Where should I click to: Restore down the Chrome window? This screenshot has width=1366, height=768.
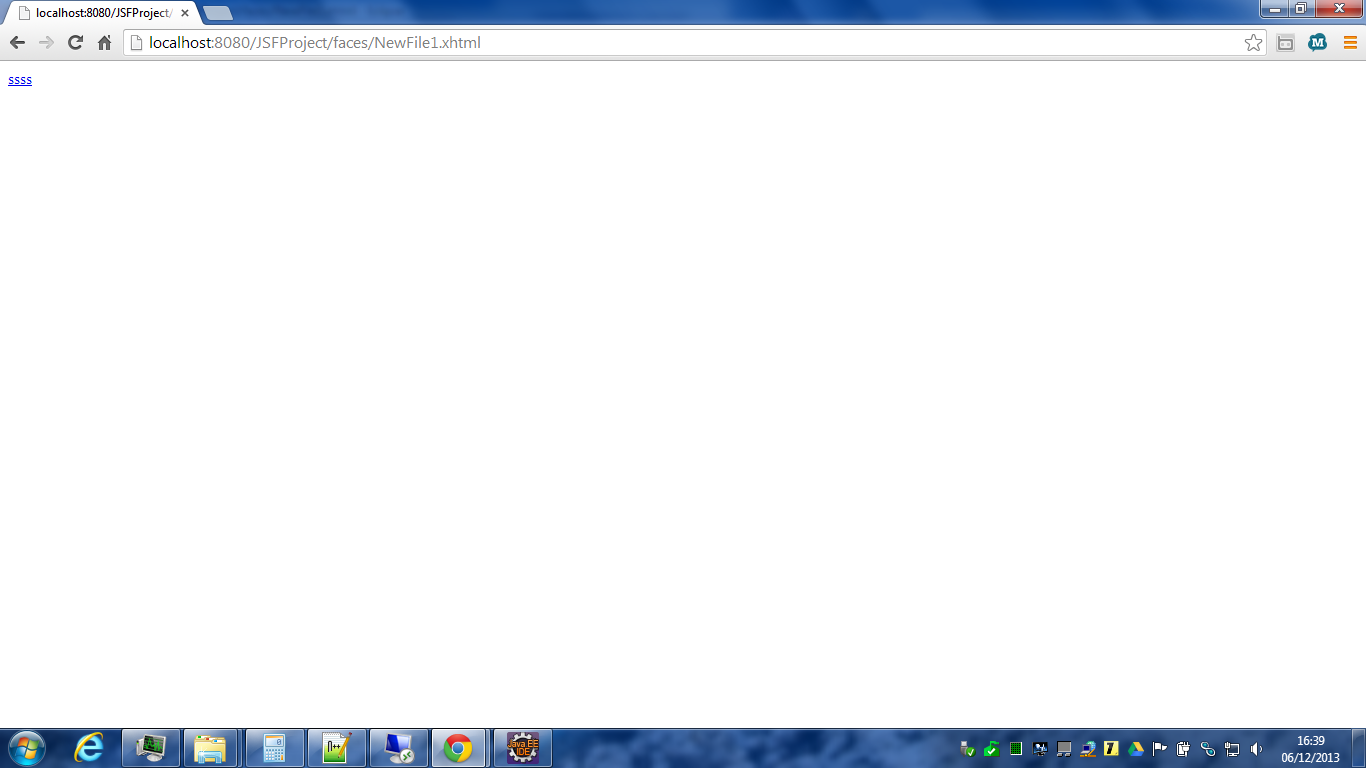coord(1301,8)
